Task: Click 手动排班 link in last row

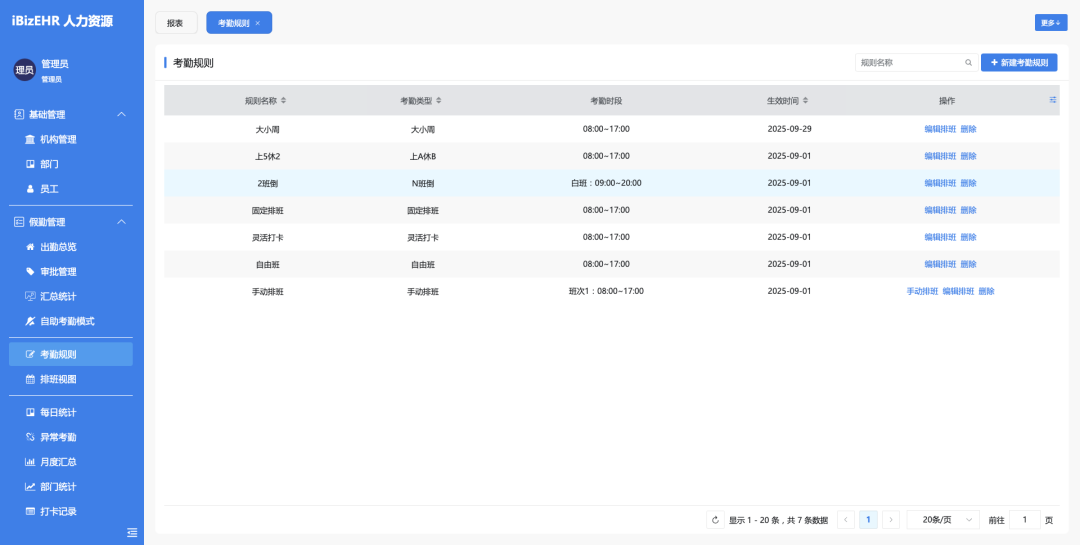Action: coord(922,291)
